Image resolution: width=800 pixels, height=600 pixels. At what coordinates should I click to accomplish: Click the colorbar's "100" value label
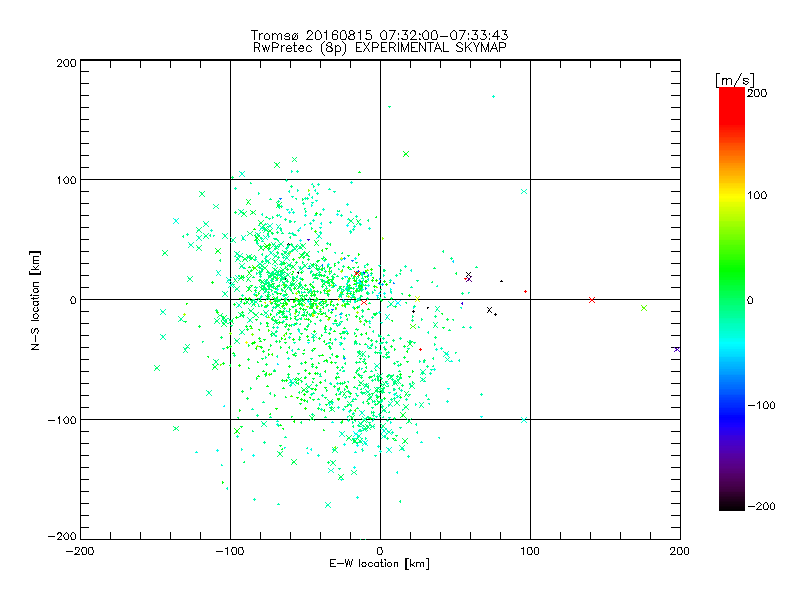click(x=757, y=195)
